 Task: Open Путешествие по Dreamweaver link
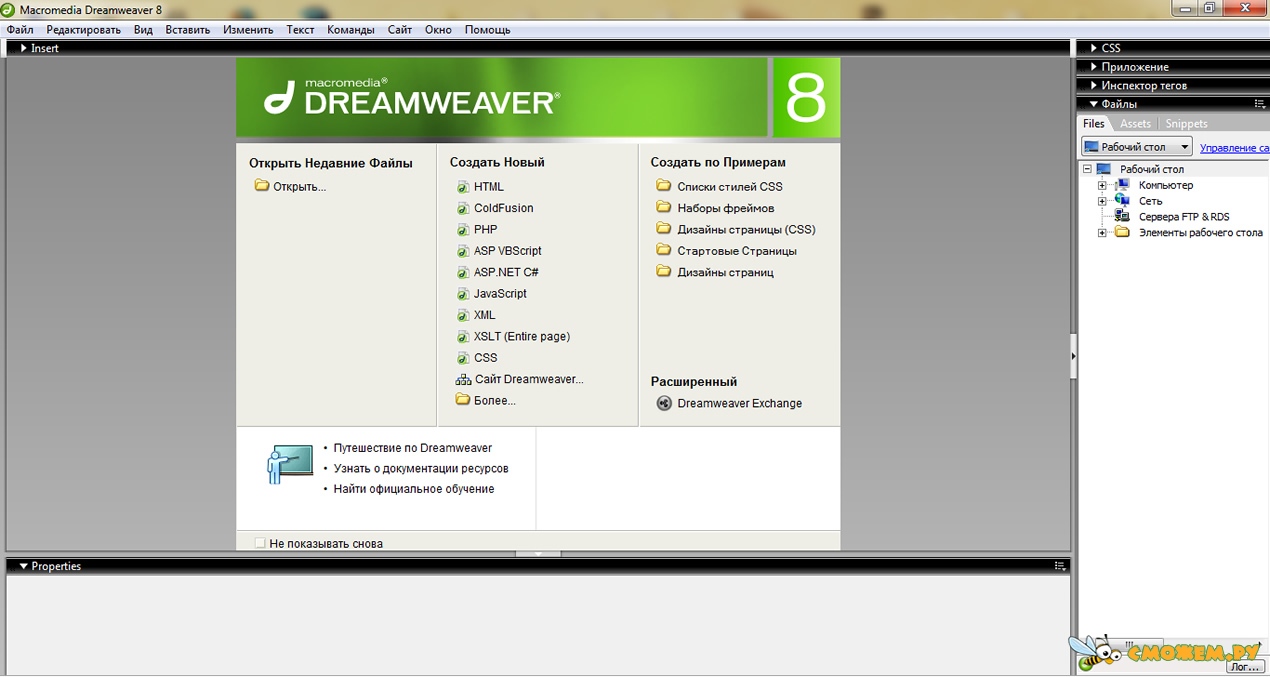point(412,448)
